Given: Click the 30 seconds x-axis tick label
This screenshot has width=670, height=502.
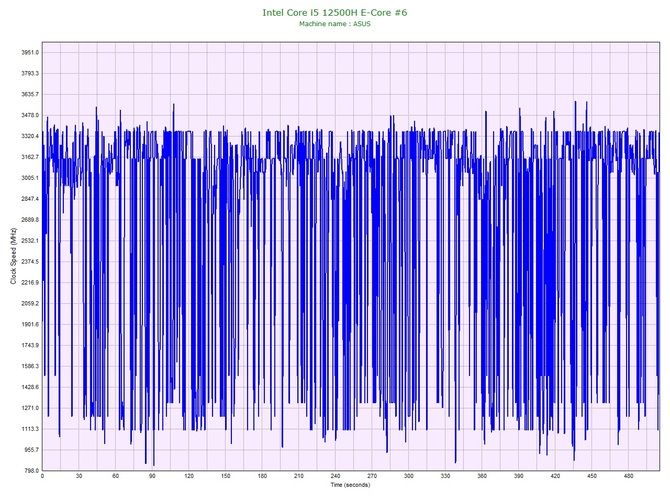Looking at the screenshot, I should (79, 476).
